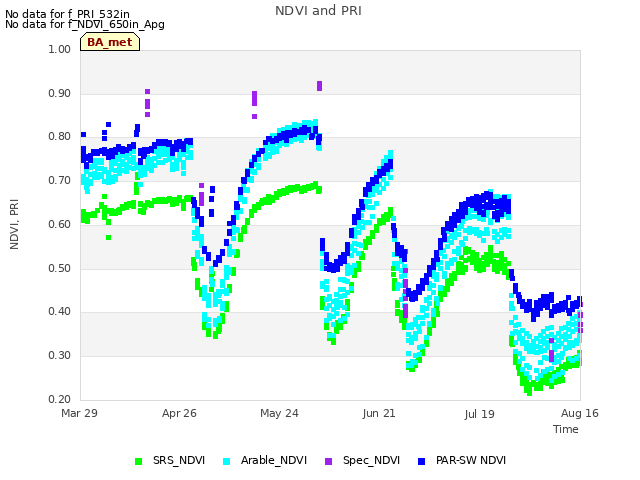The width and height of the screenshot is (640, 480).
Task: Click the 'Jul 19' x-axis label
Action: pos(479,414)
